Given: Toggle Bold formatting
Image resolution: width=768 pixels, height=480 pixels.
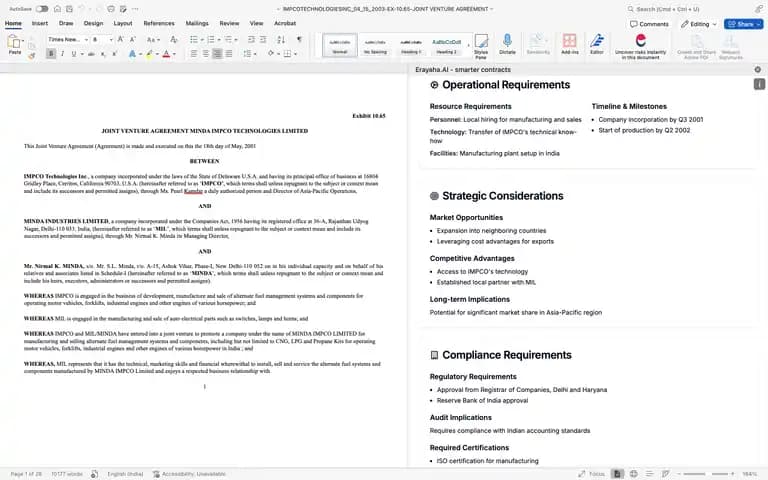Looking at the screenshot, I should tap(51, 53).
